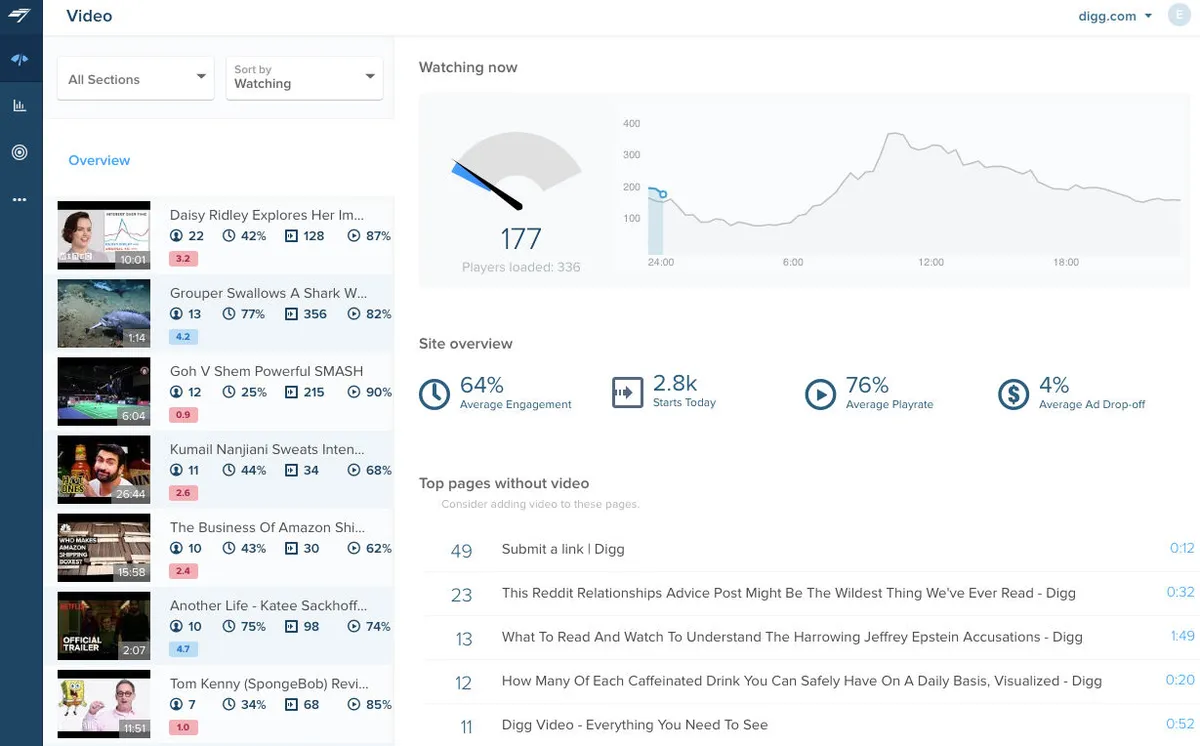Open the Grouper Swallows A Shark video
The image size is (1200, 746).
tap(268, 293)
